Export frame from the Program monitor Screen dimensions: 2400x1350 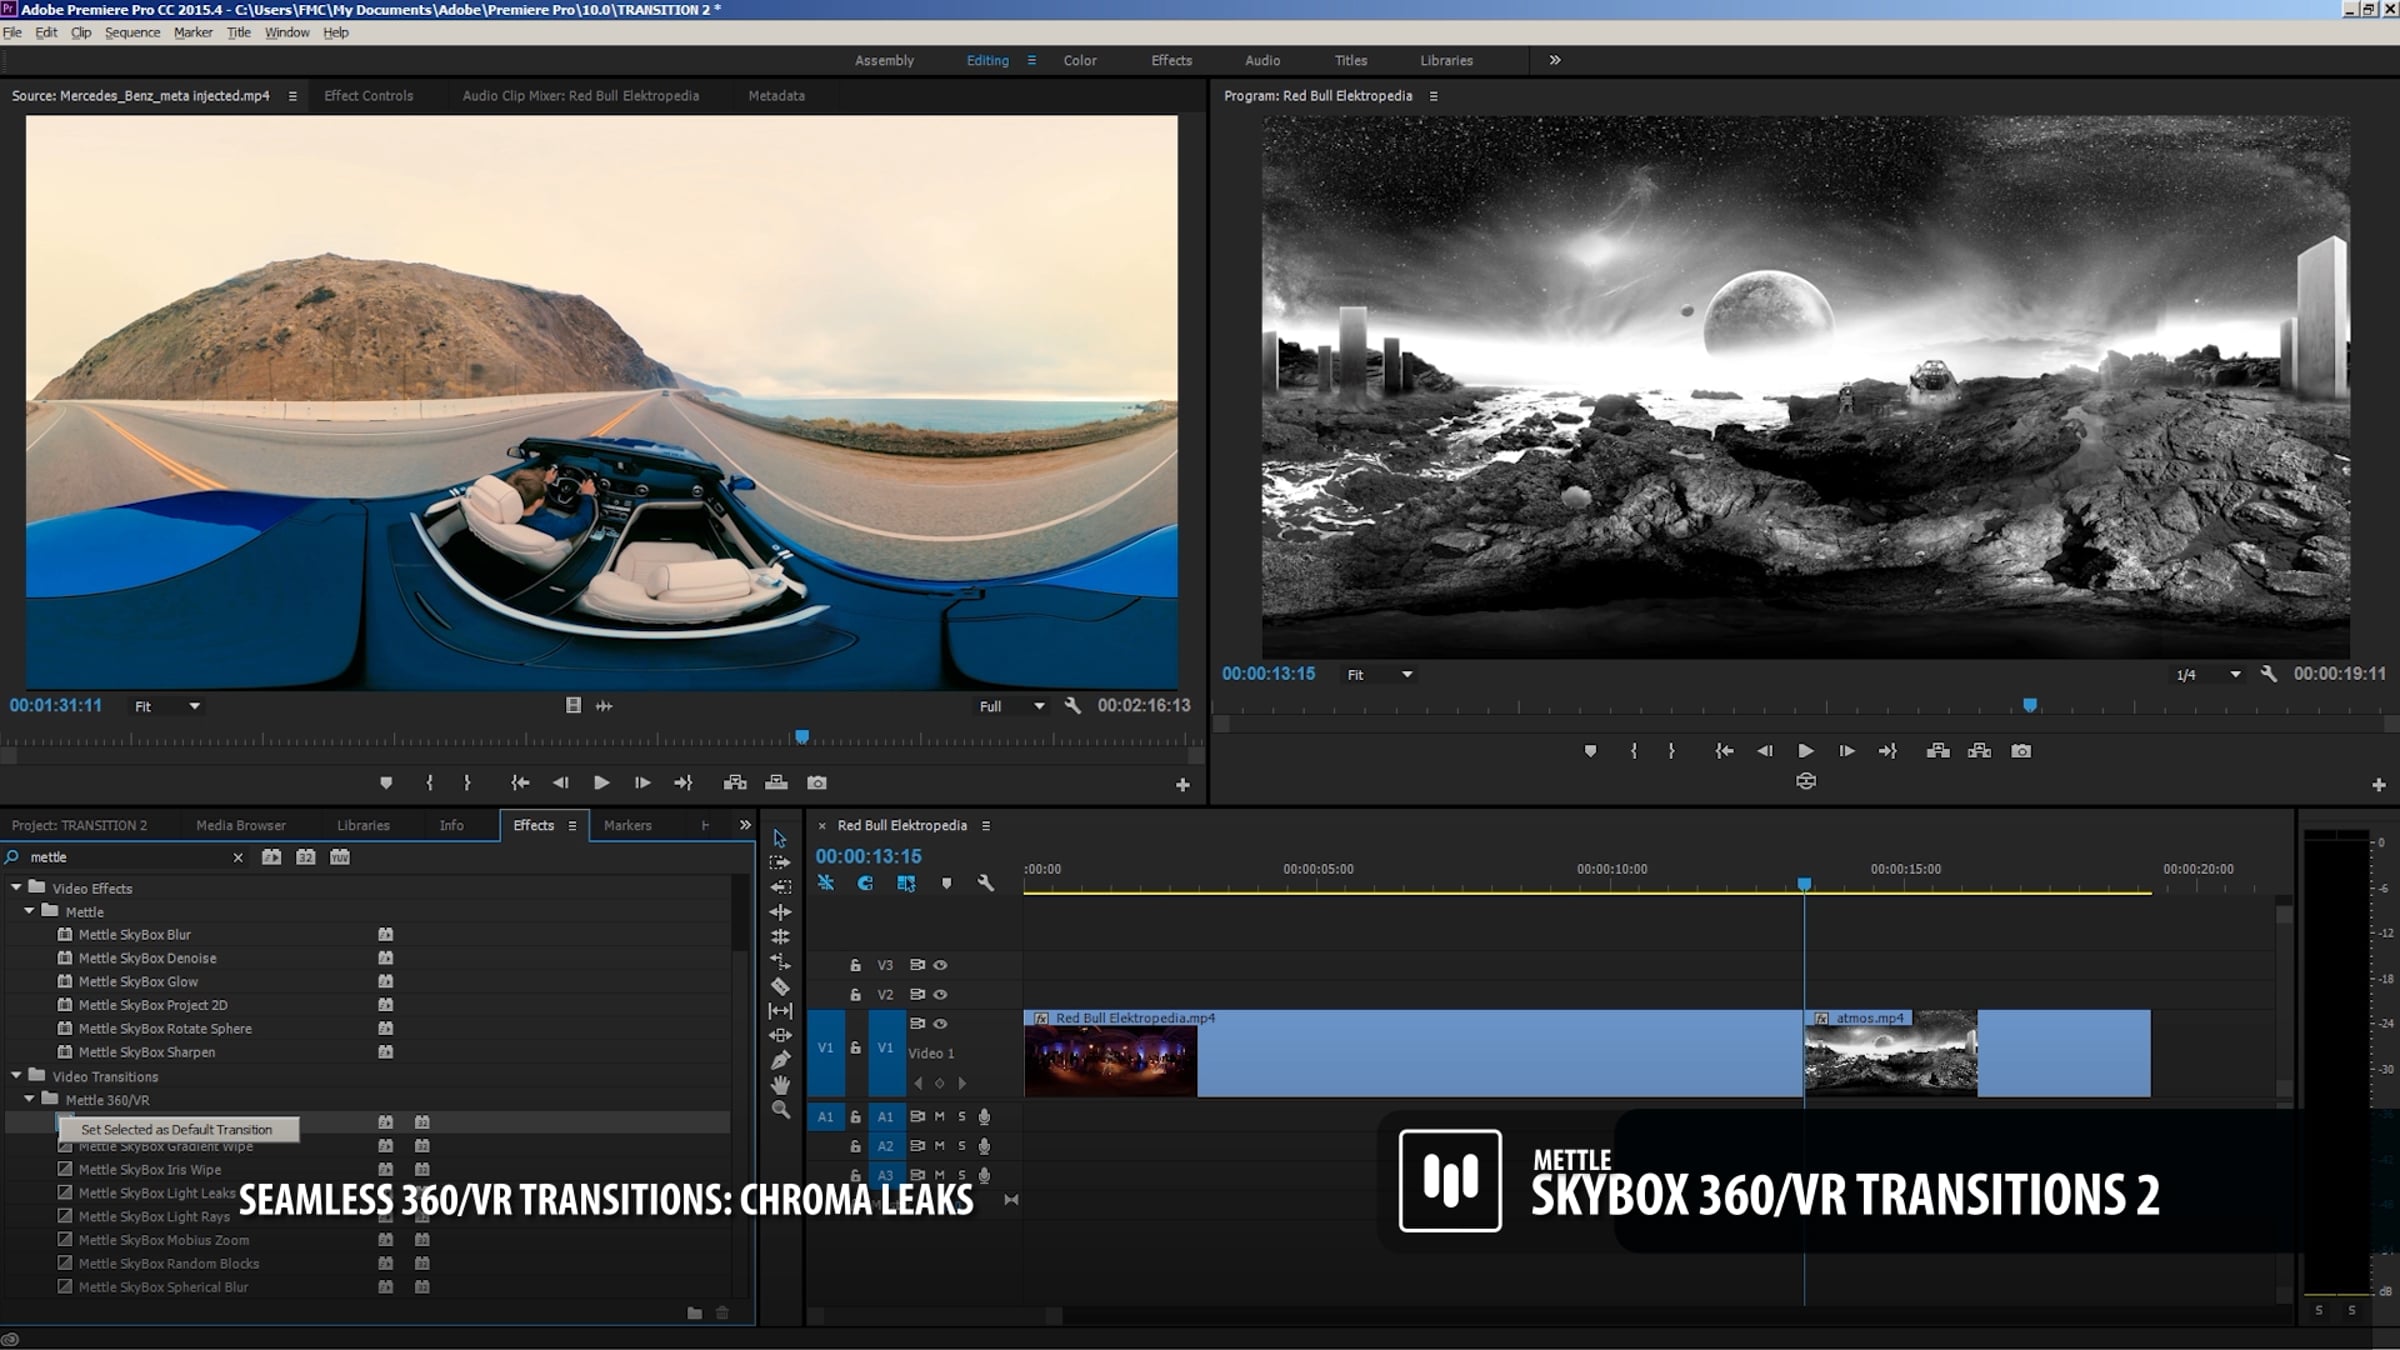click(2021, 751)
